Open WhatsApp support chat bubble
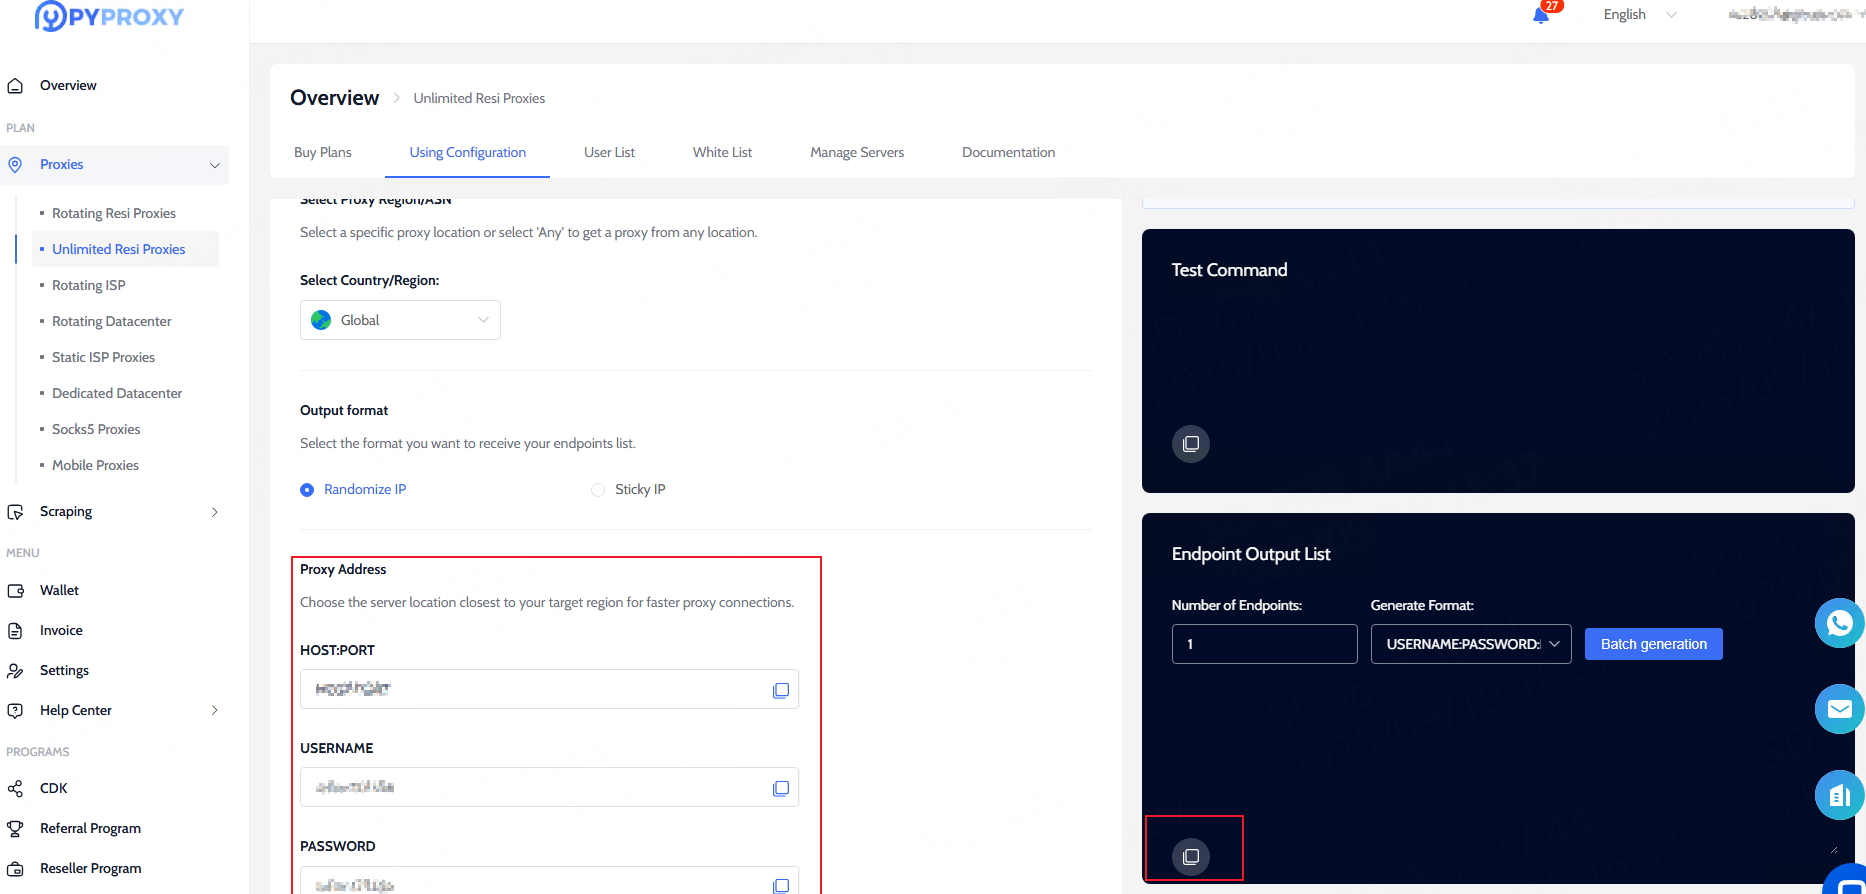Image resolution: width=1866 pixels, height=894 pixels. [1839, 623]
